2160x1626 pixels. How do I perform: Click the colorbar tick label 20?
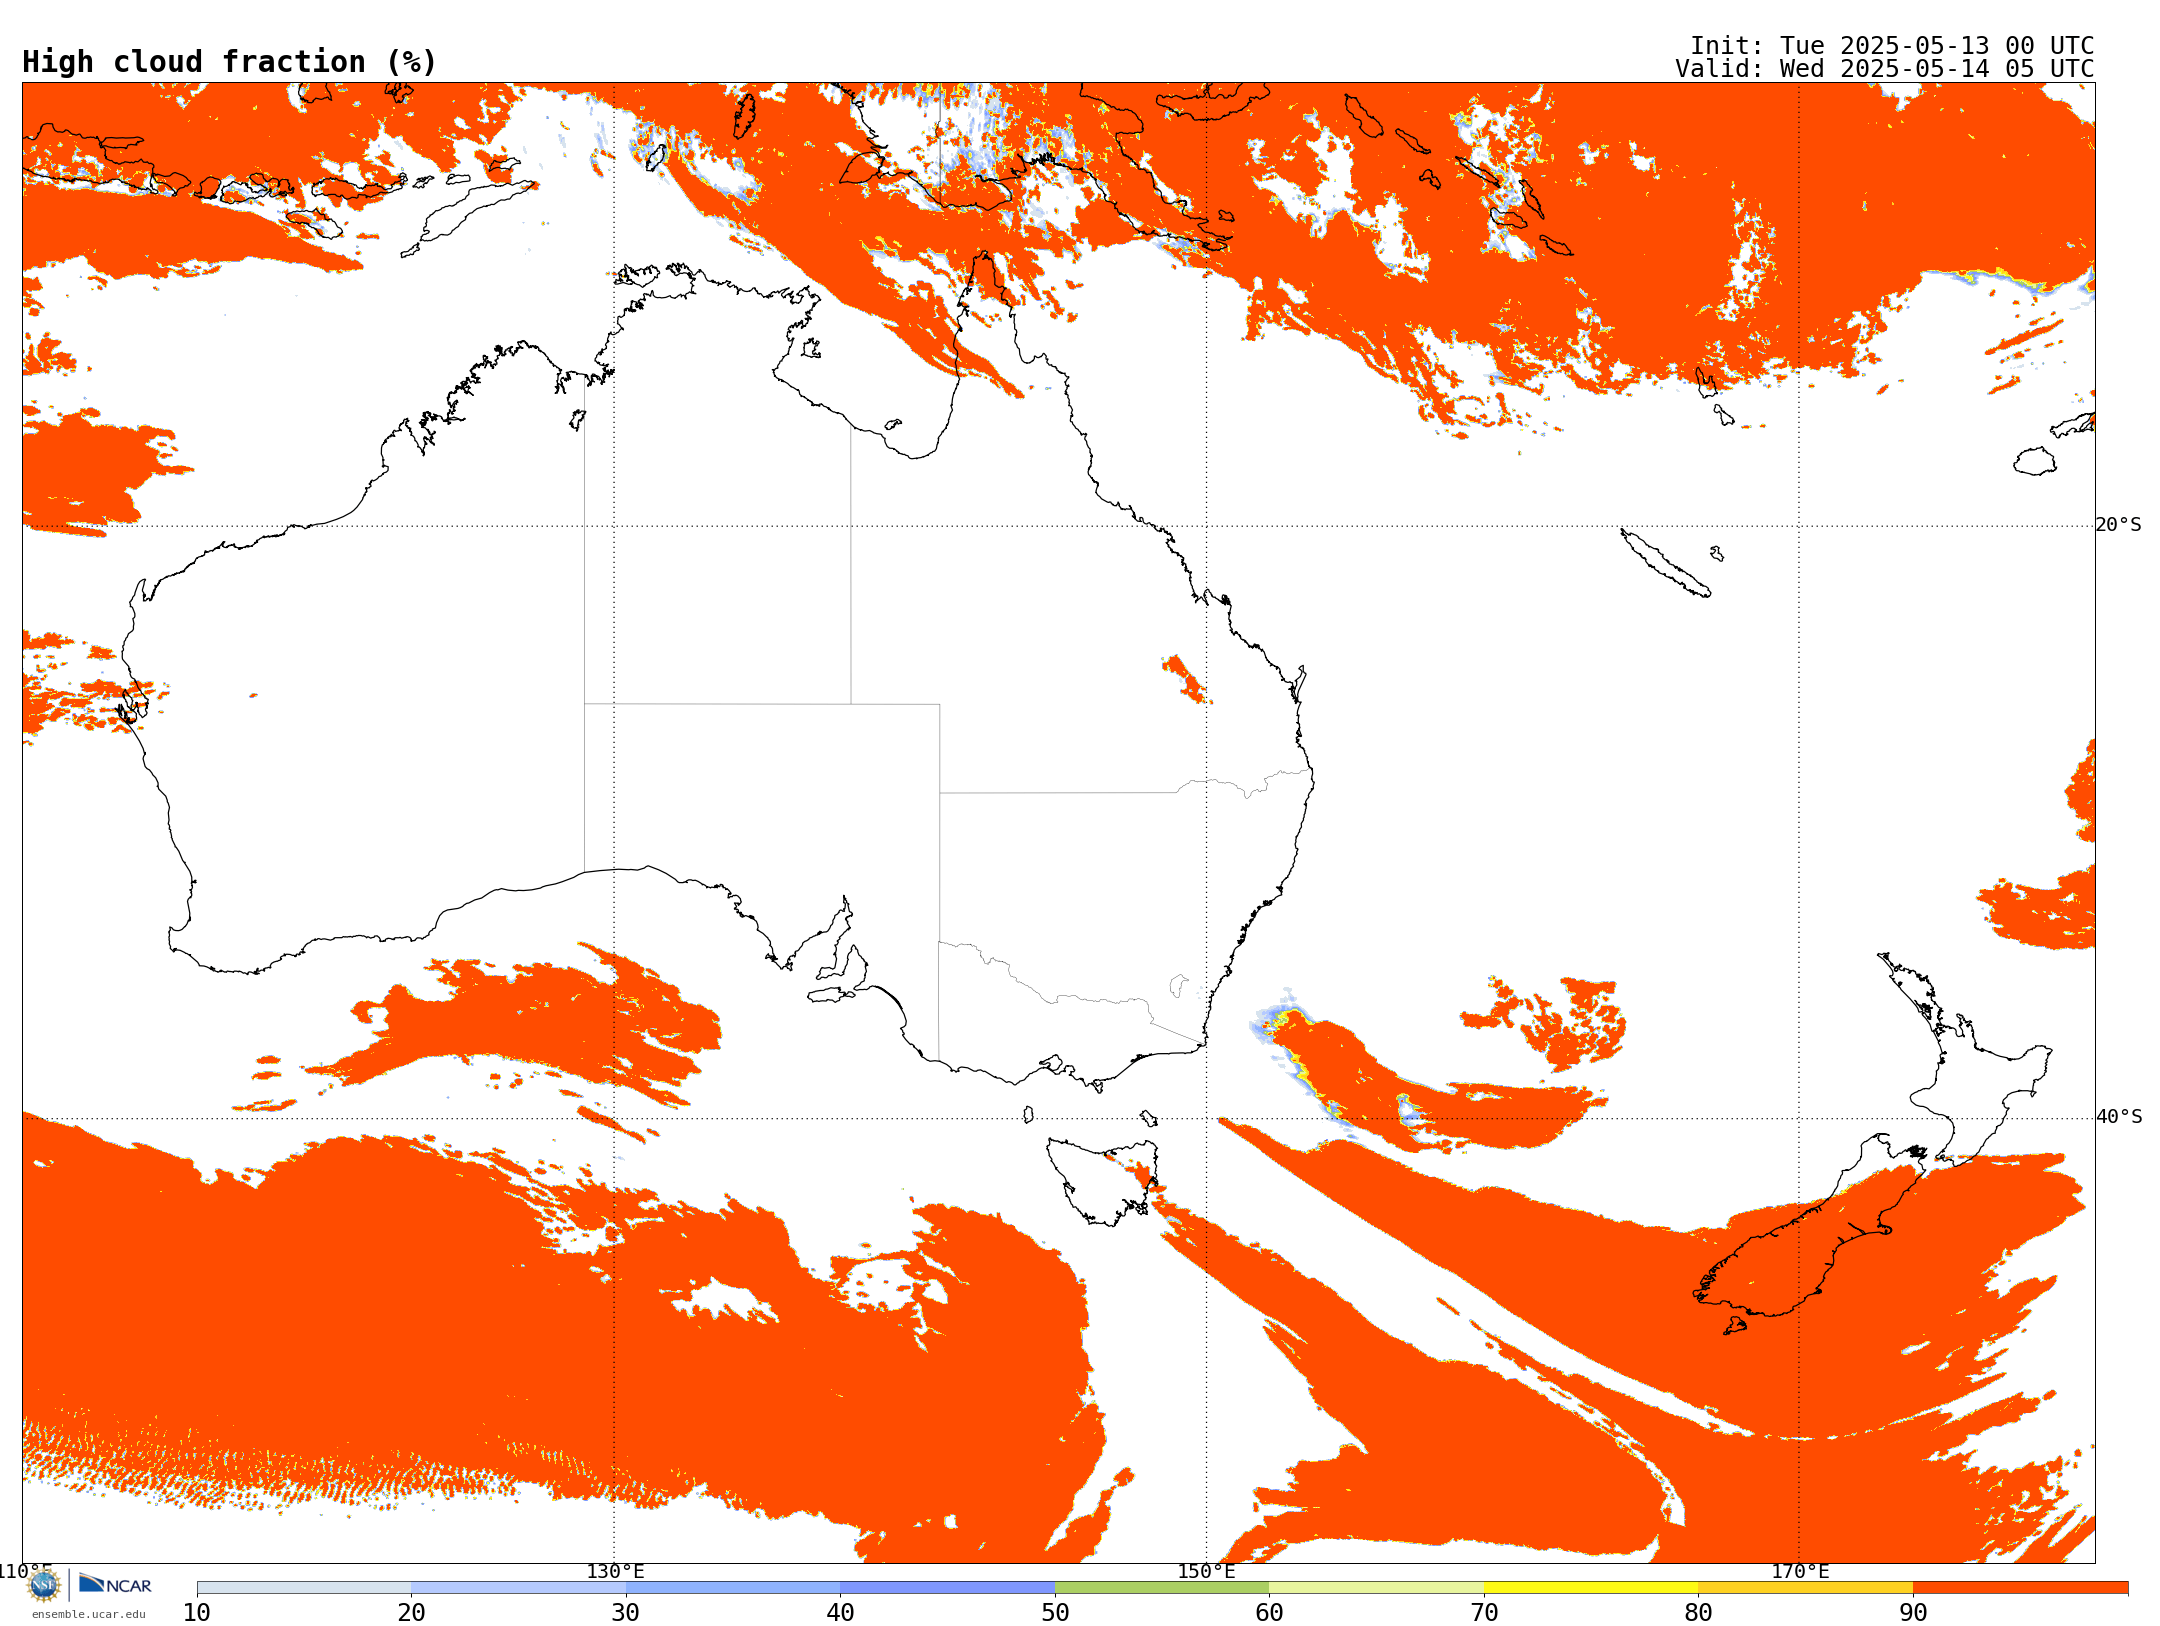coord(411,1612)
